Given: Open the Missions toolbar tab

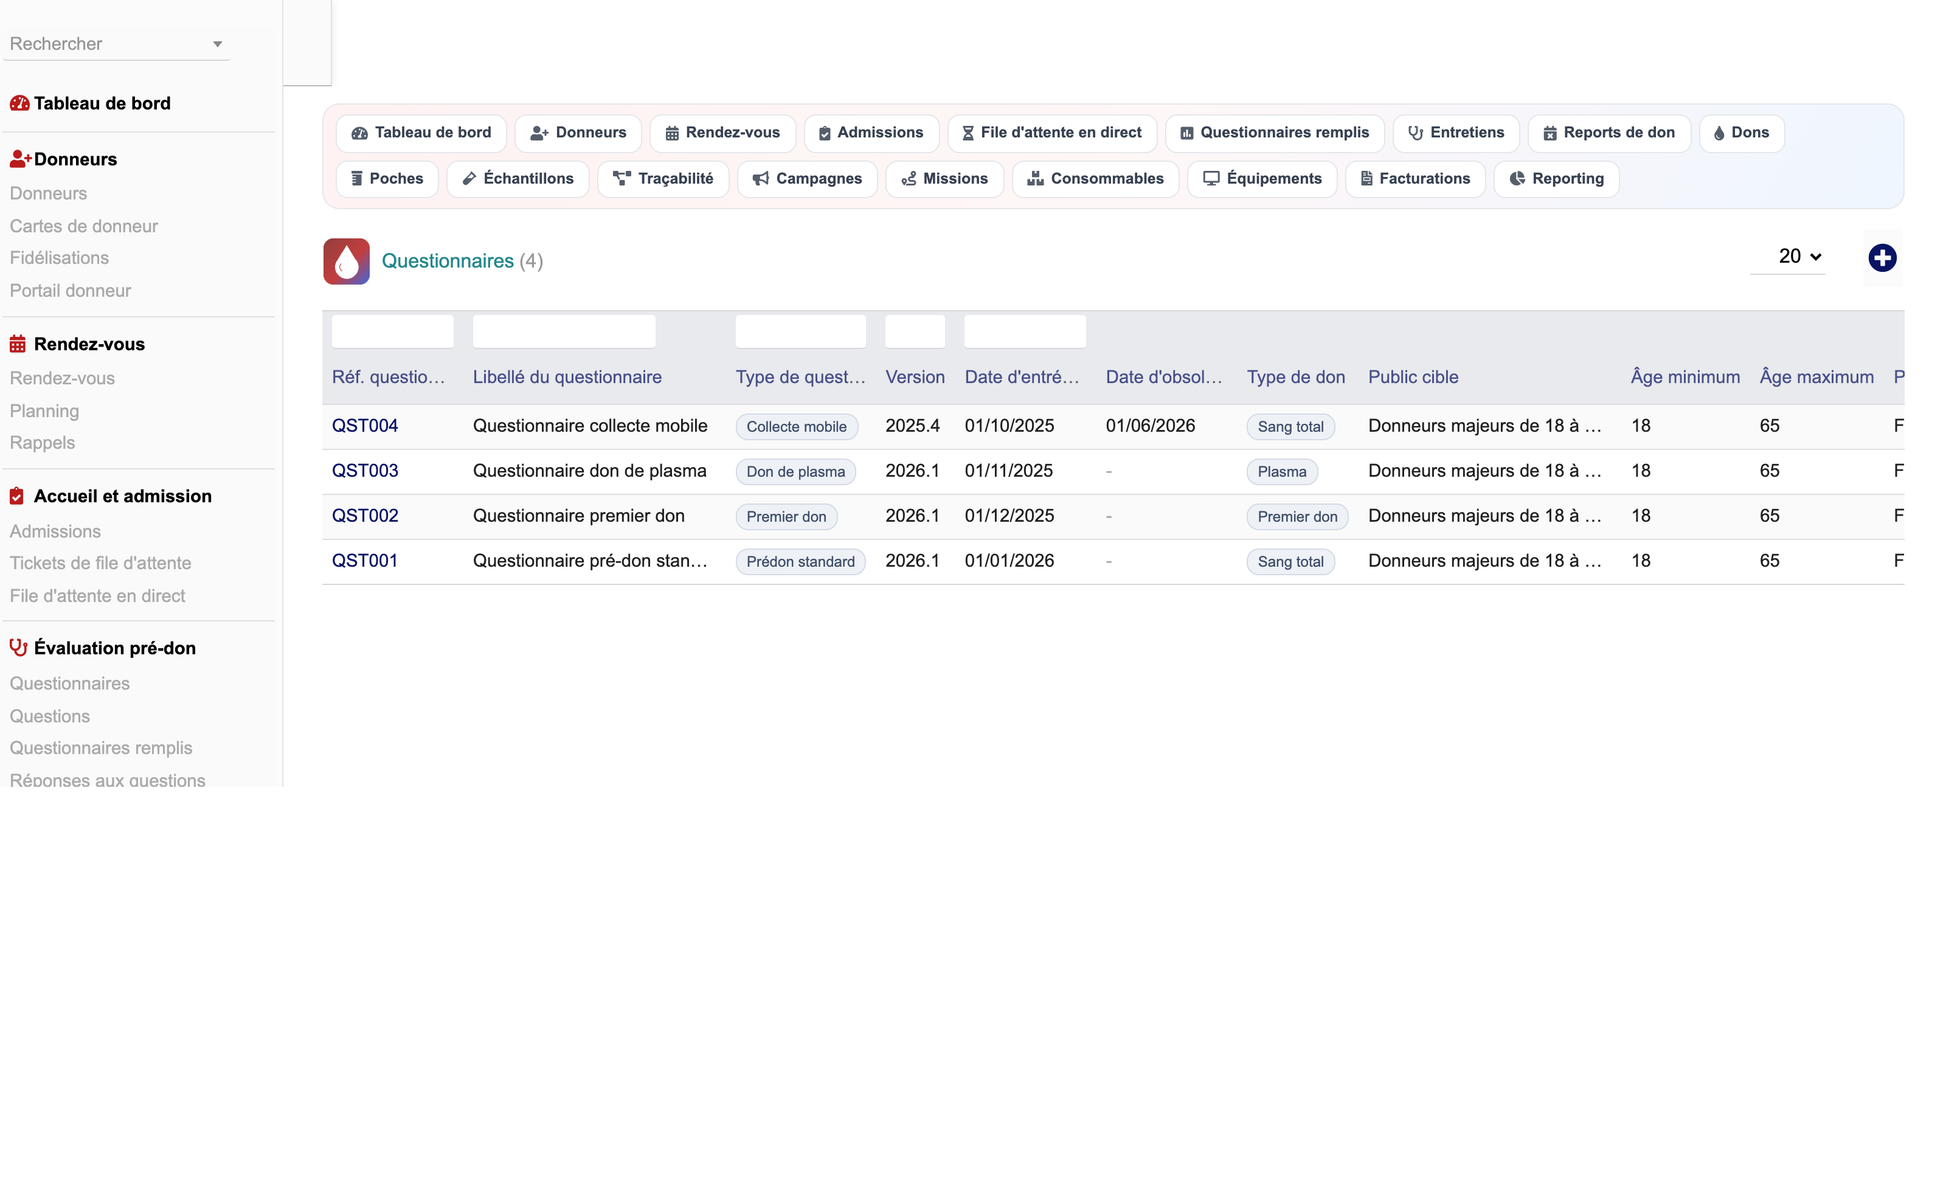Looking at the screenshot, I should point(945,179).
